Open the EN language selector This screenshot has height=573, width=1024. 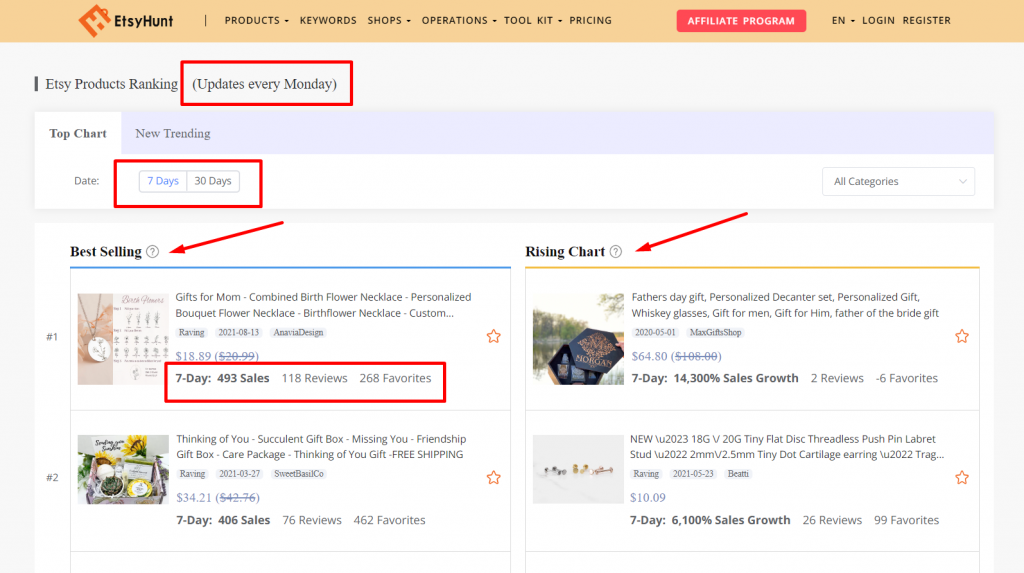tap(842, 20)
